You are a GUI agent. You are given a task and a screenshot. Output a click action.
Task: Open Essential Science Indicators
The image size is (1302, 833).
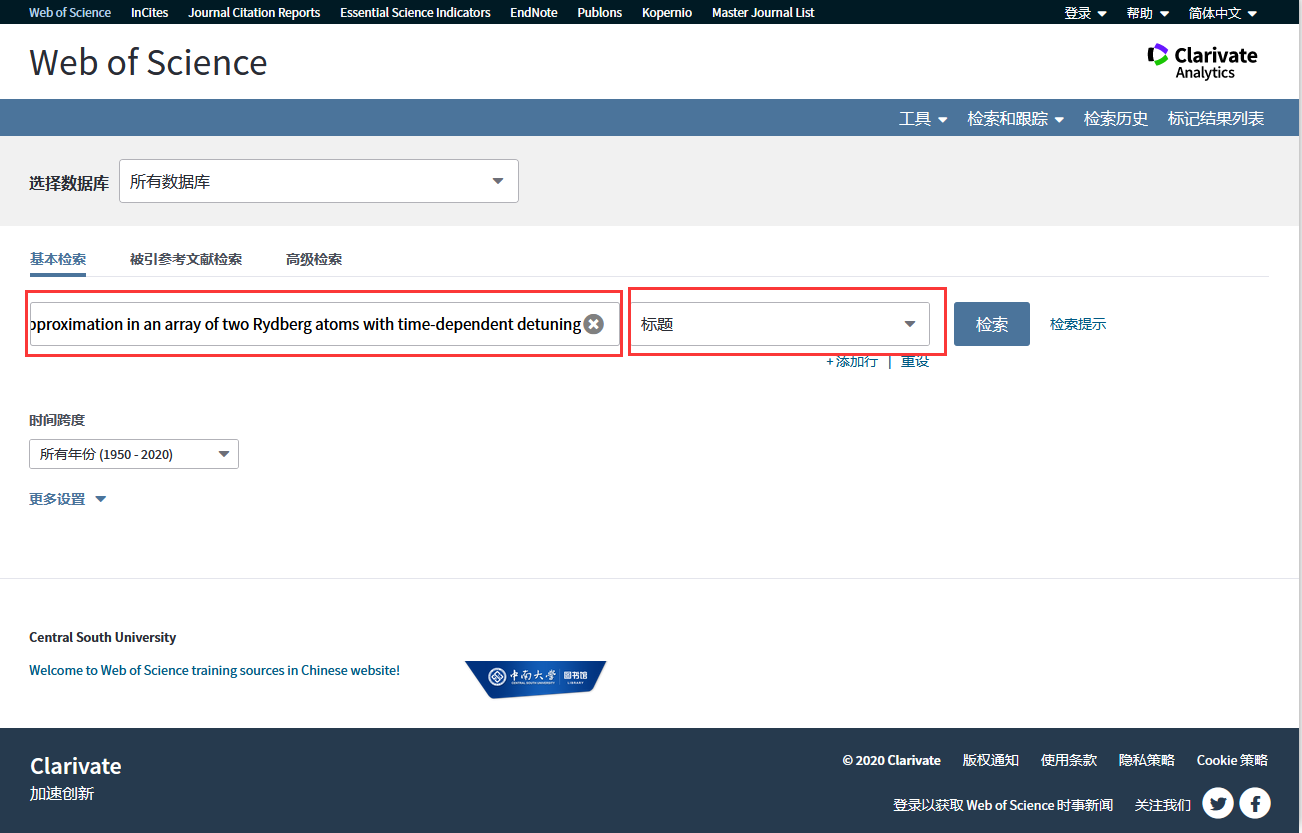tap(415, 13)
